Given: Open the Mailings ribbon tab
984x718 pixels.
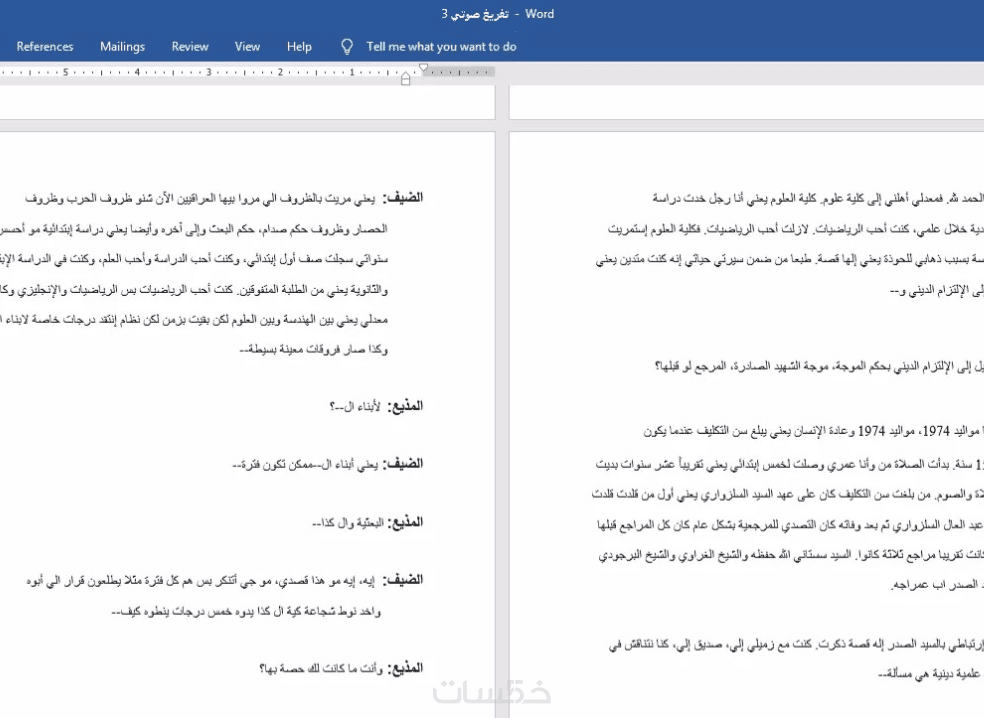Looking at the screenshot, I should point(122,46).
